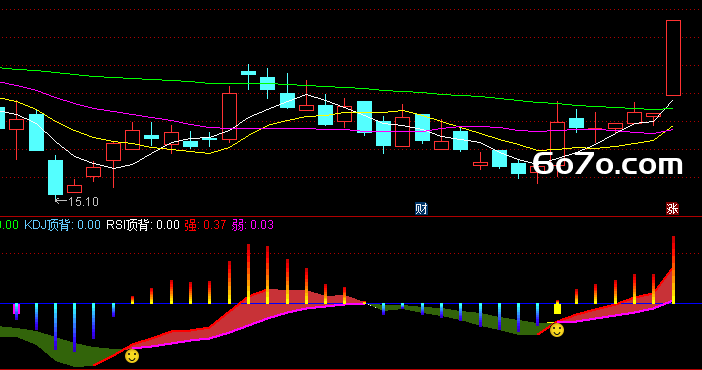This screenshot has height=370, width=702.
Task: Select the cyan doji candle at chart peak
Action: click(248, 73)
